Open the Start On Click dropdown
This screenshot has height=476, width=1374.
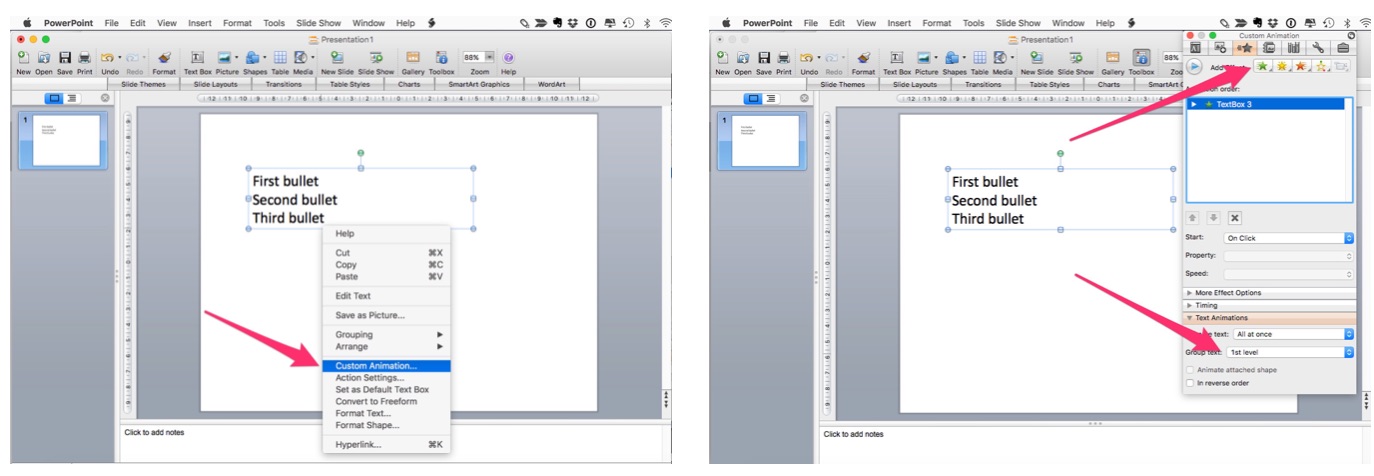click(1288, 238)
